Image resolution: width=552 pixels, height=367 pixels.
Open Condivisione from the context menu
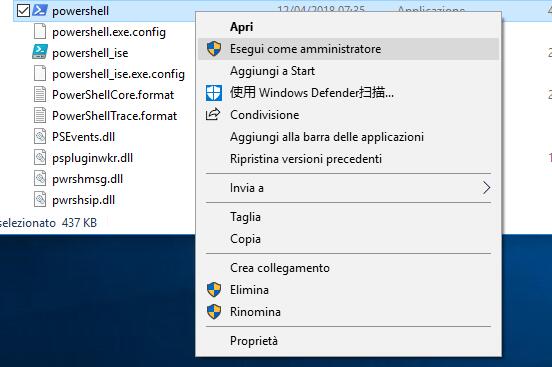349,115
